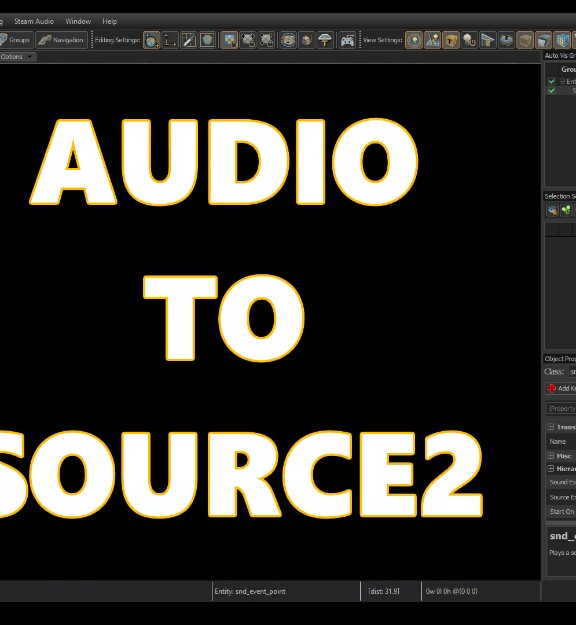This screenshot has height=625, width=576.
Task: Select the Sound Event property row
Action: (561, 482)
